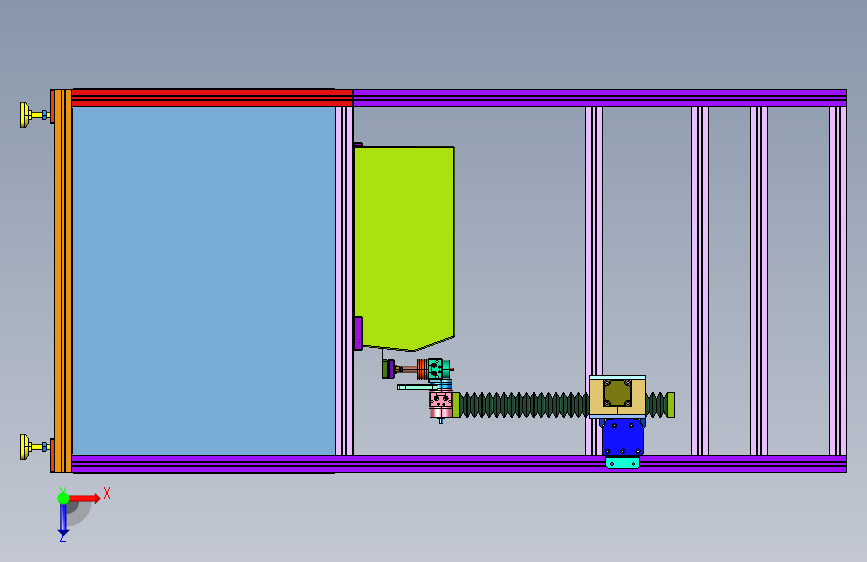The width and height of the screenshot is (867, 562).
Task: Pick the red top beam segment
Action: pyautogui.click(x=212, y=98)
